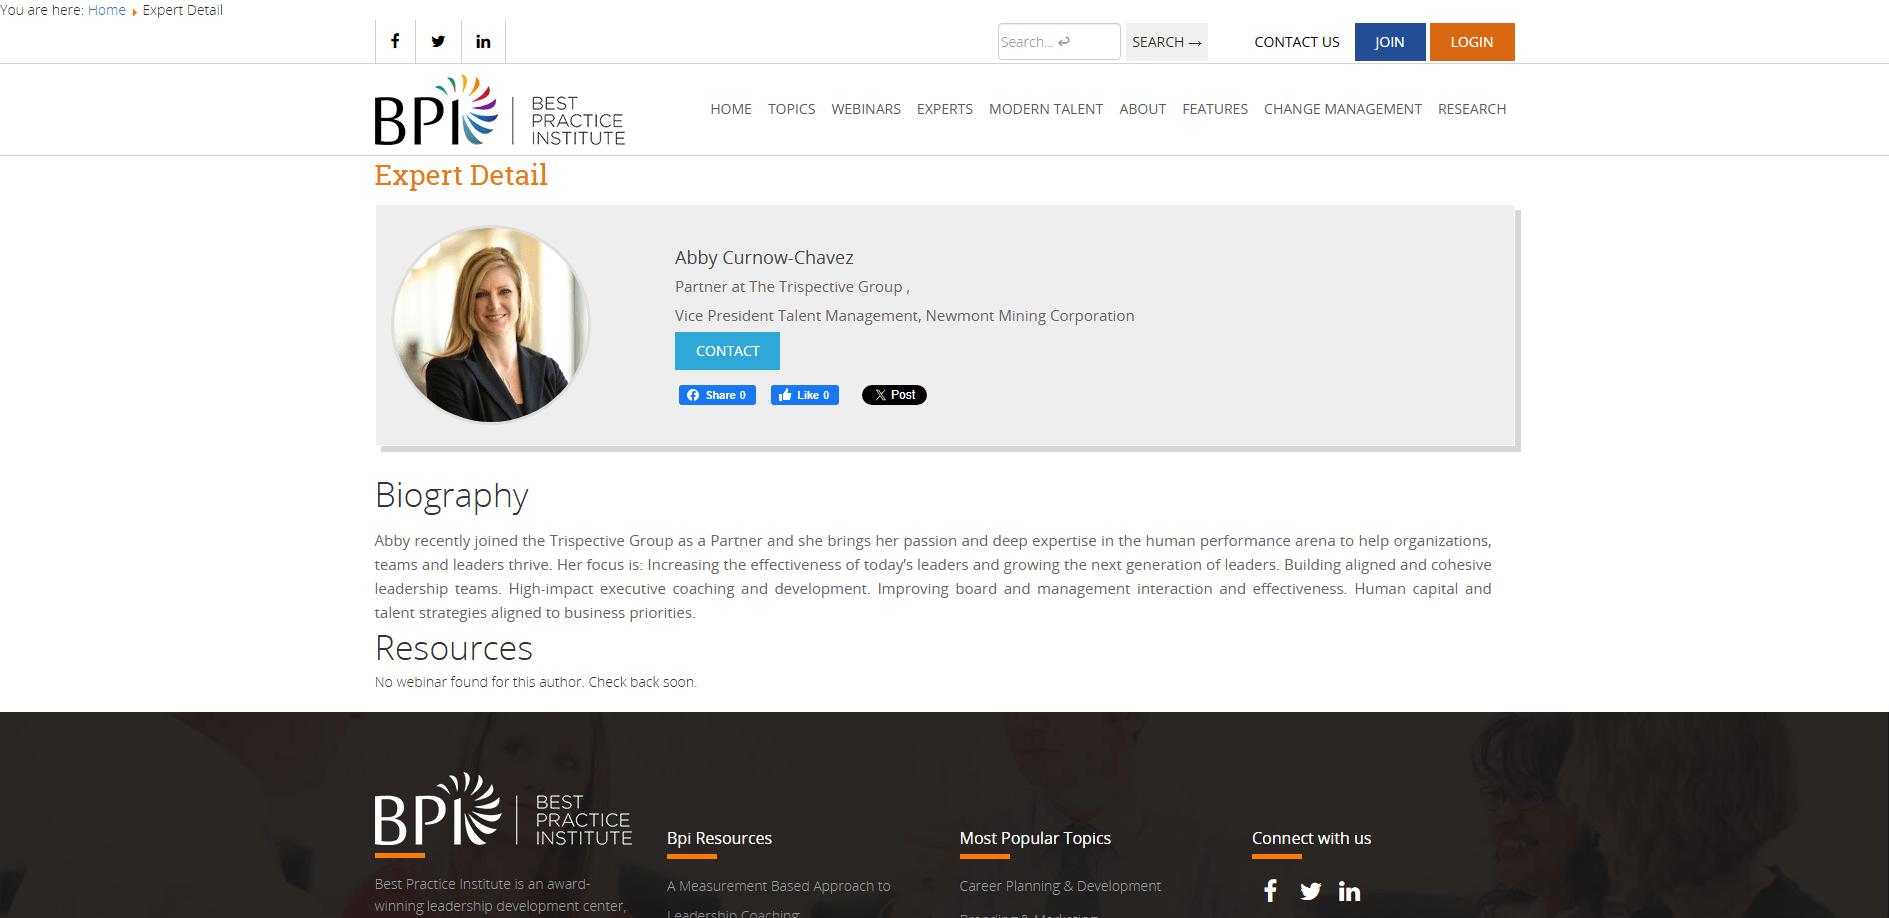The width and height of the screenshot is (1889, 918).
Task: Click the LinkedIn icon in top bar
Action: (483, 41)
